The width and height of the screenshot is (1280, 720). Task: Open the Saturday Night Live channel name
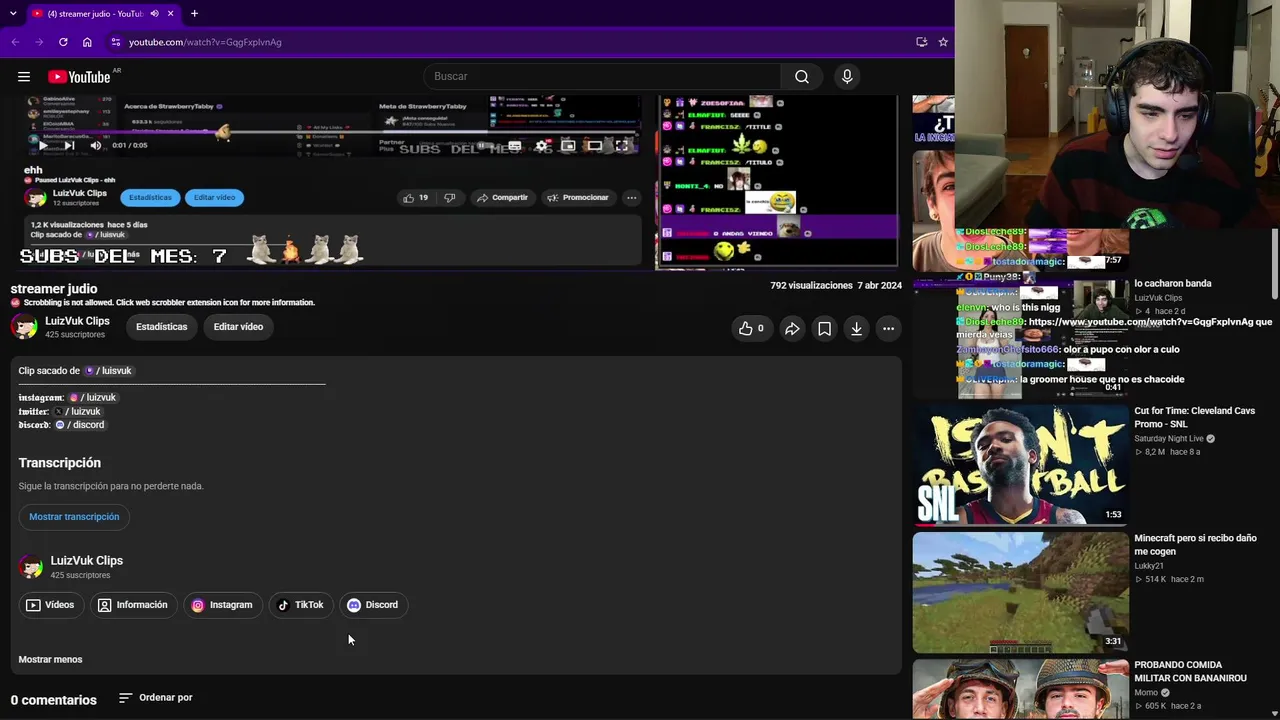pos(1169,439)
